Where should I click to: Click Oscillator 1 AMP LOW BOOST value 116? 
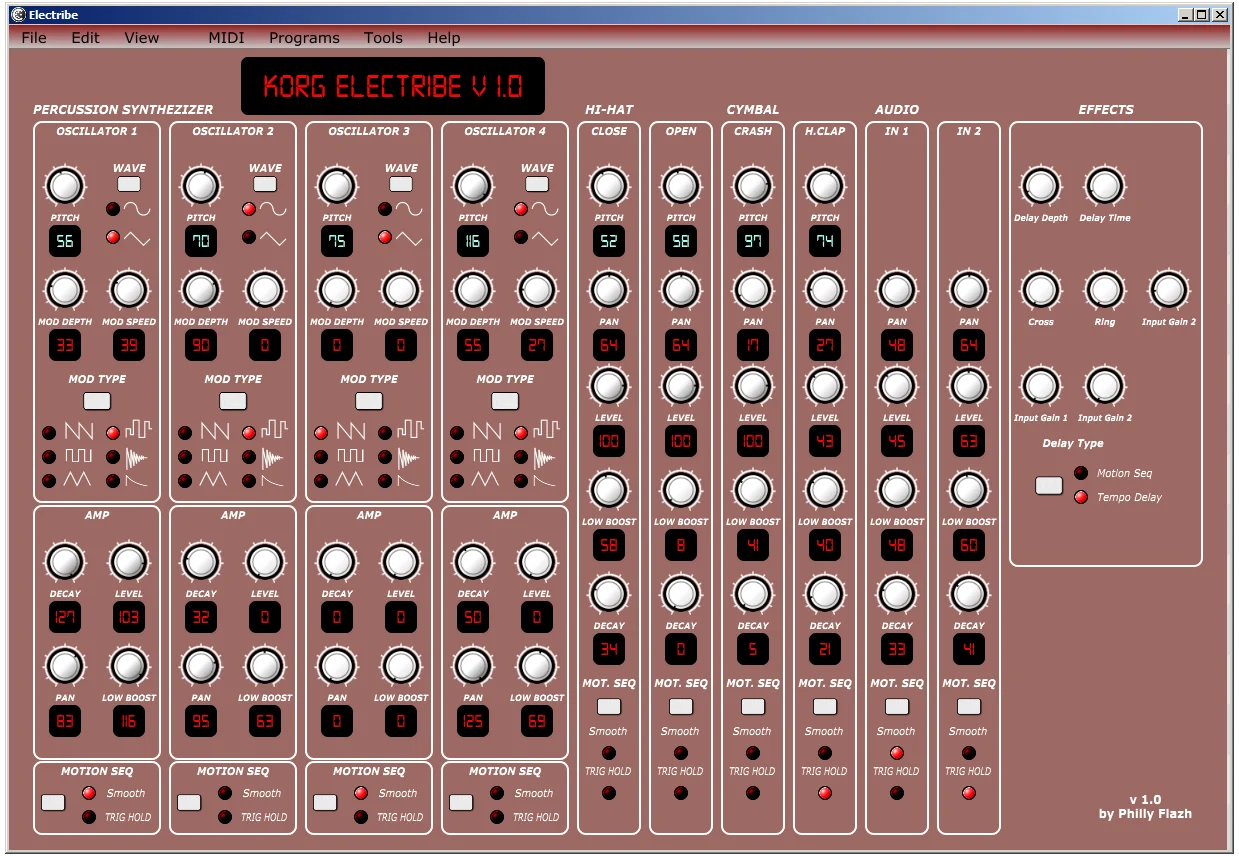tap(129, 721)
